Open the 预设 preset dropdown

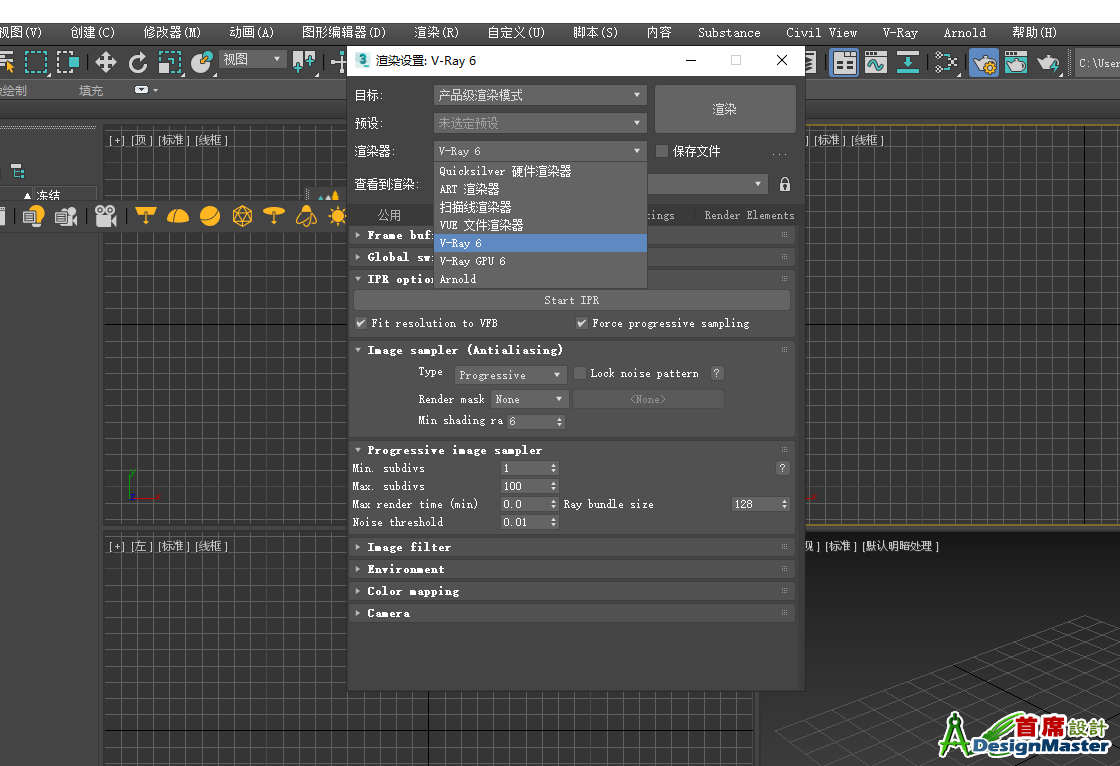pos(540,123)
